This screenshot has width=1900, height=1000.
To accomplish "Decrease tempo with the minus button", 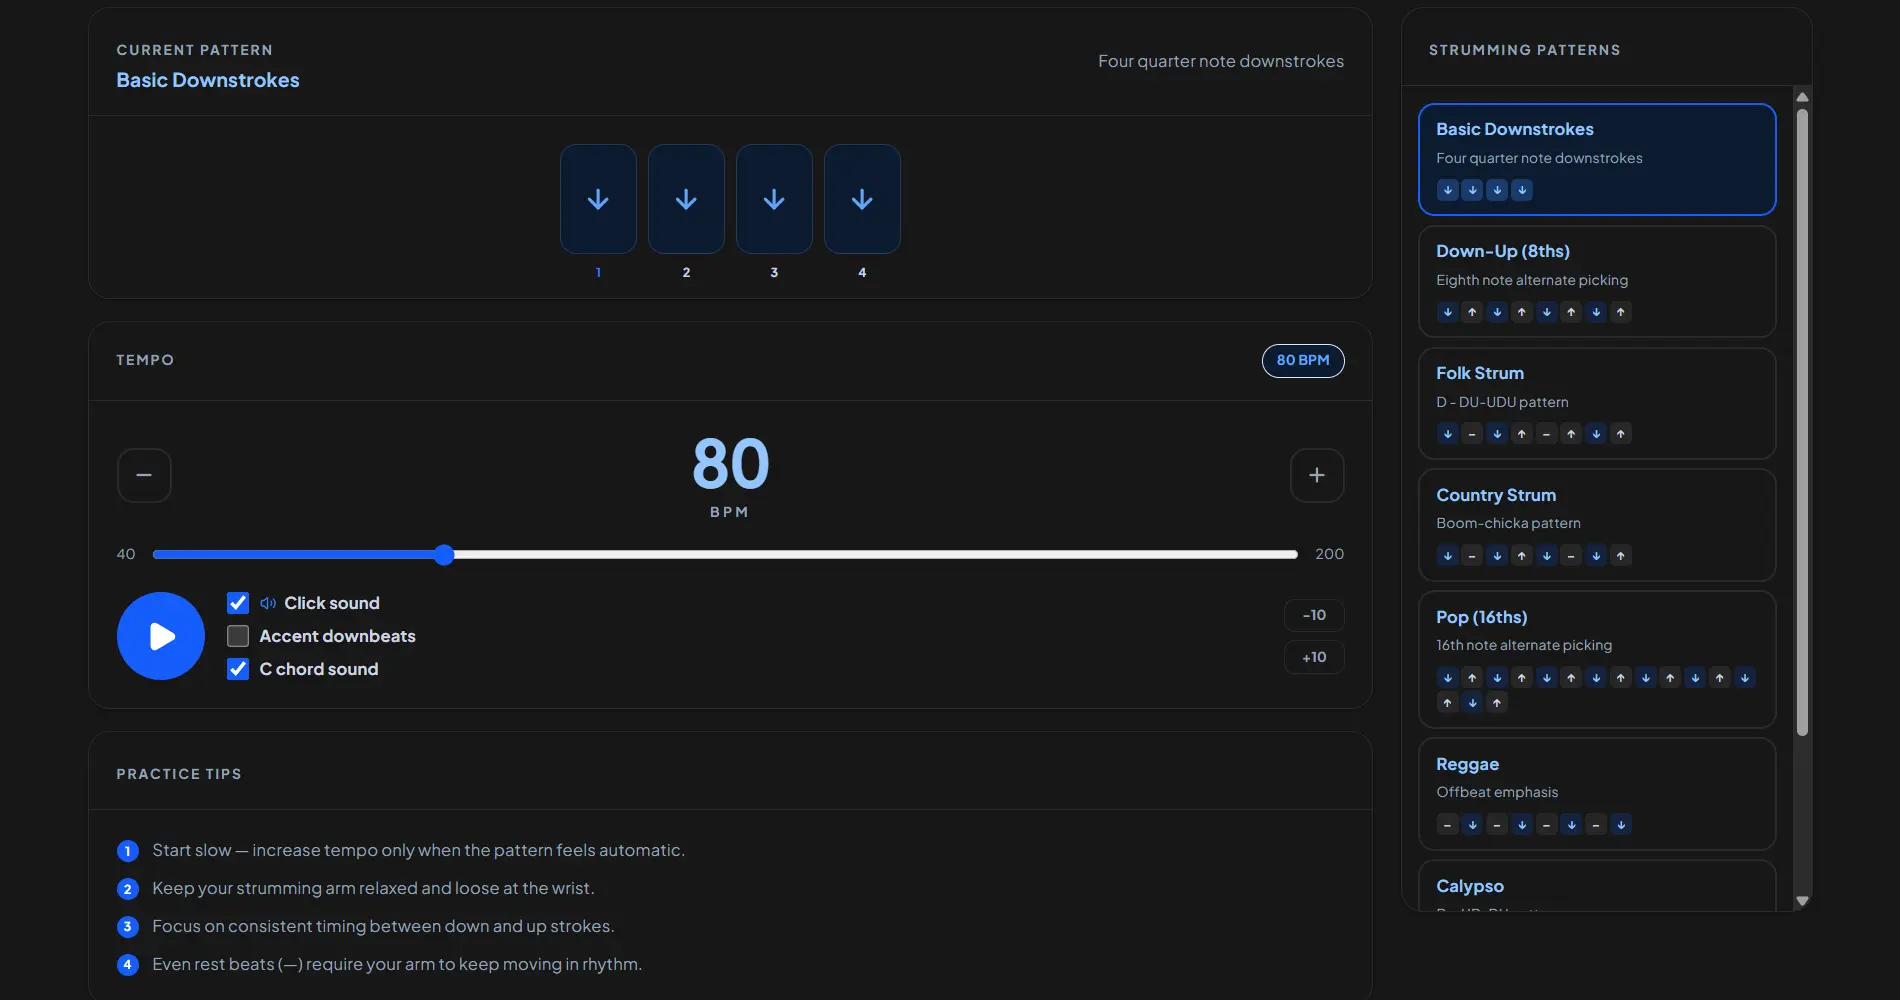I will [144, 475].
